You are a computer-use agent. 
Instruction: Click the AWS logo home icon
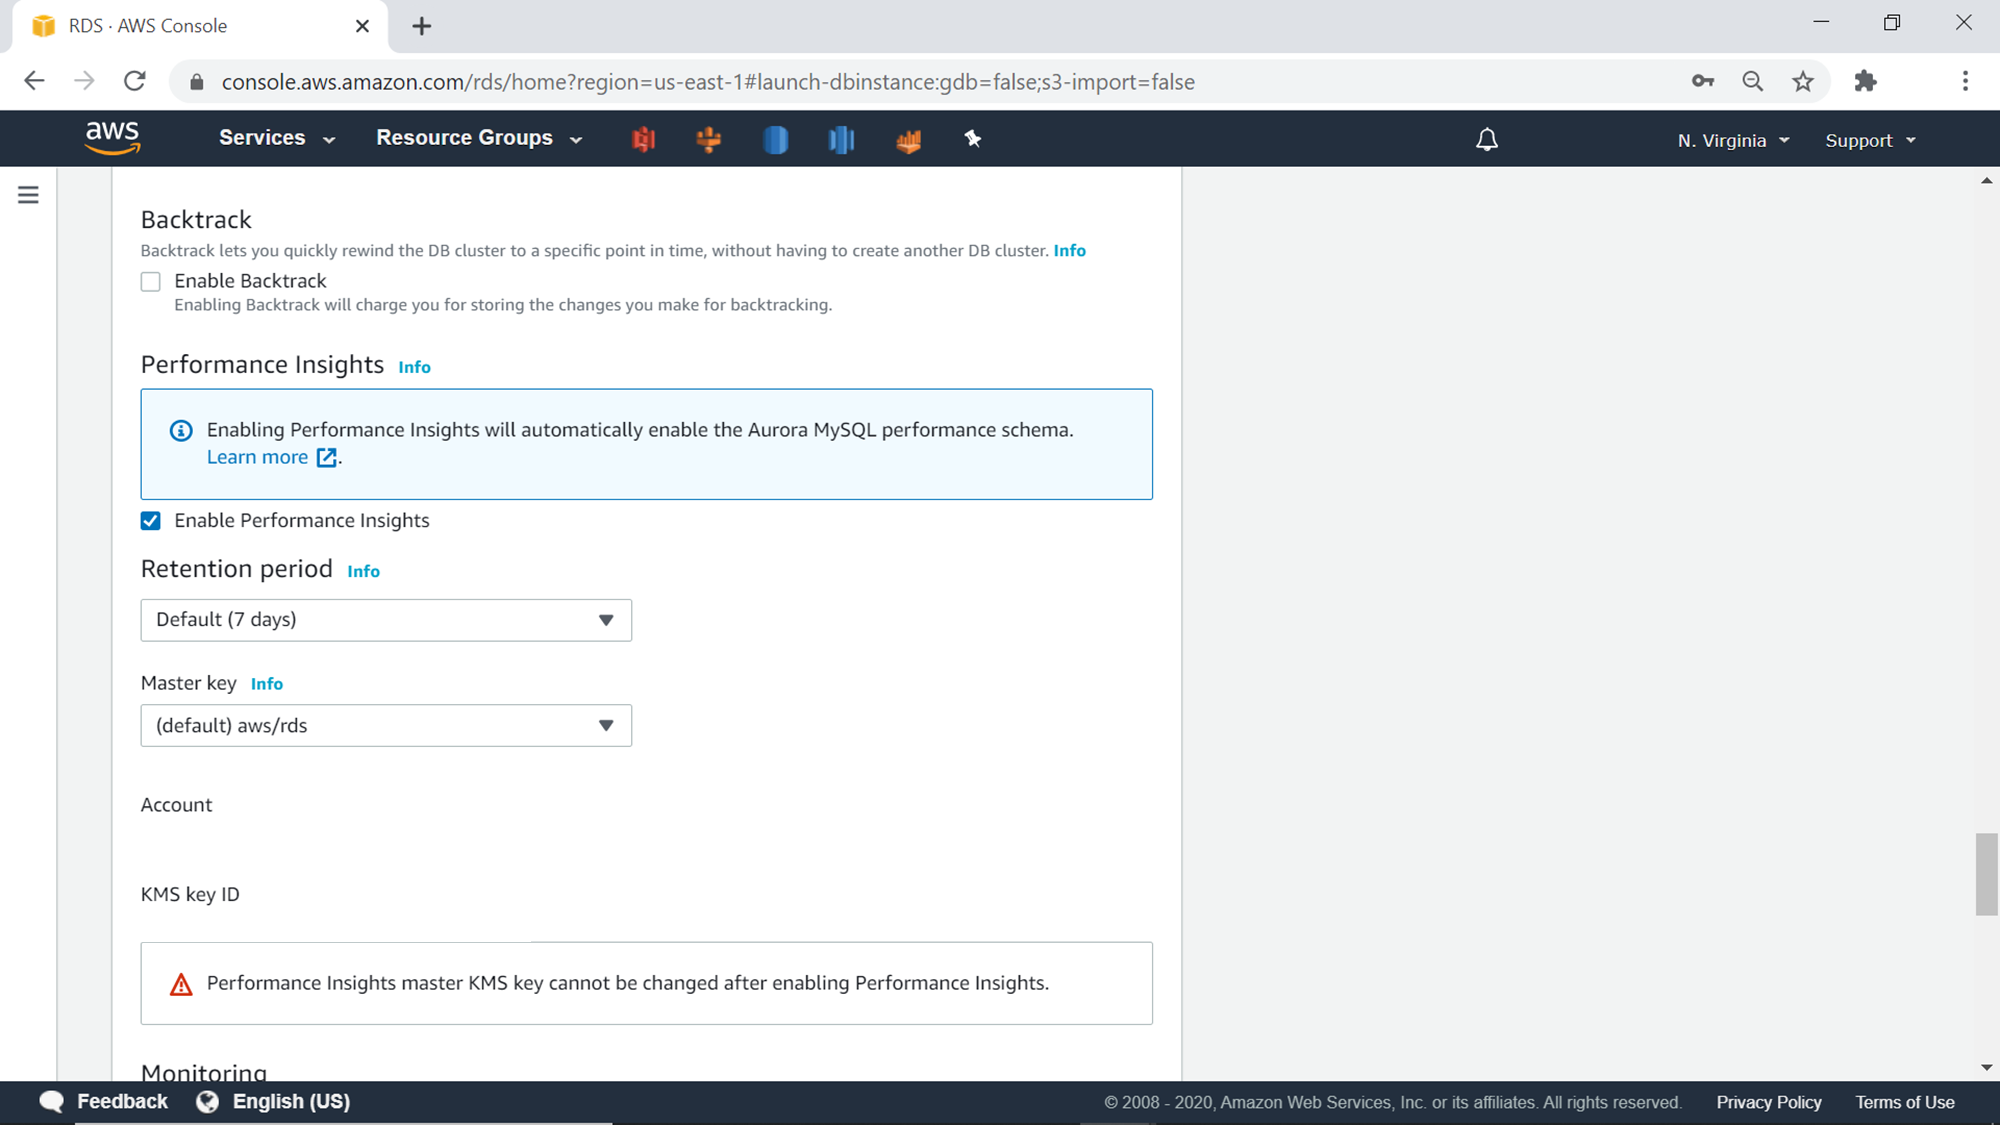tap(112, 138)
